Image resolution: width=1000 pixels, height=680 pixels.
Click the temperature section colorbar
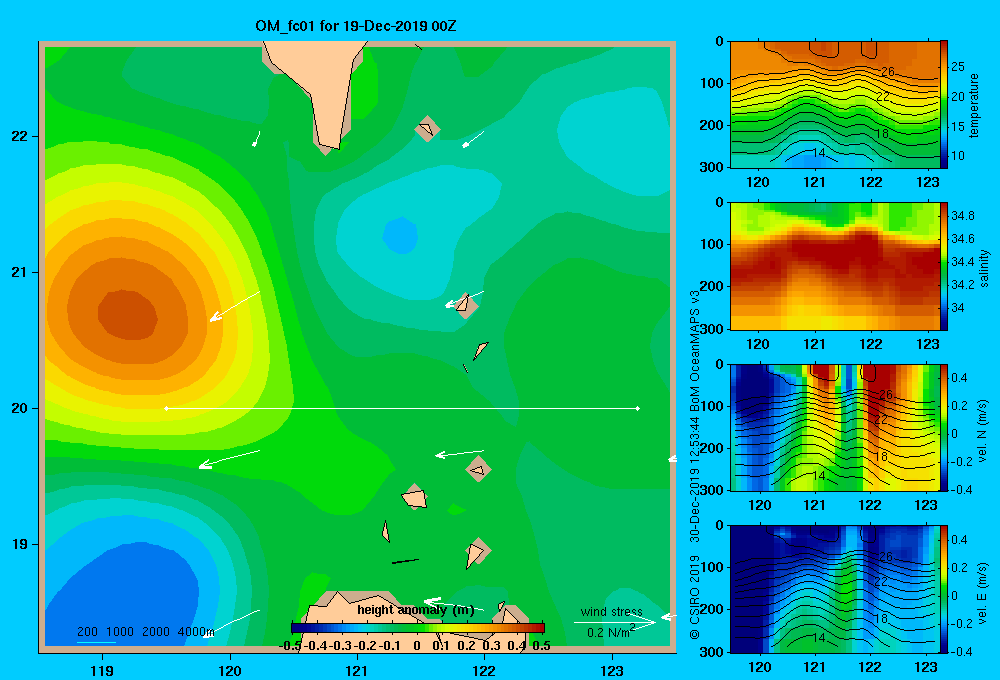[x=944, y=105]
